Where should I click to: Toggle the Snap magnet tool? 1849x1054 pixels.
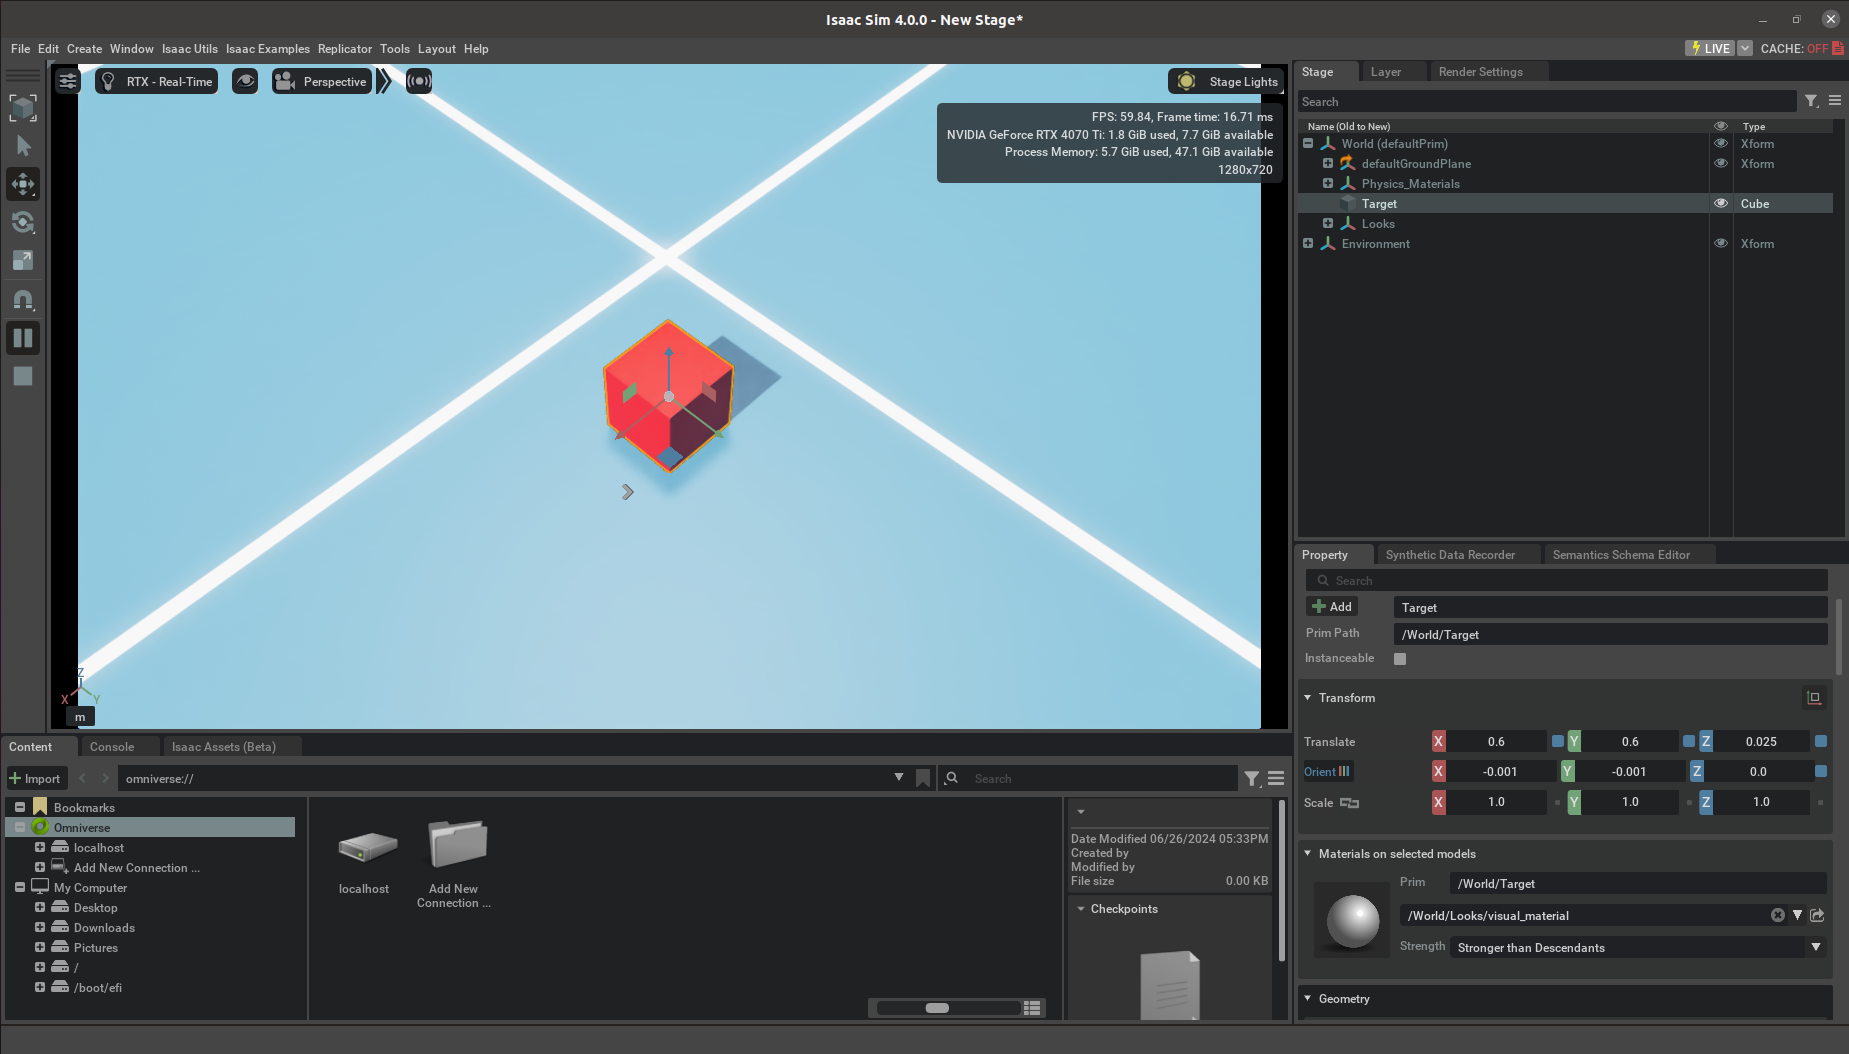[x=23, y=299]
